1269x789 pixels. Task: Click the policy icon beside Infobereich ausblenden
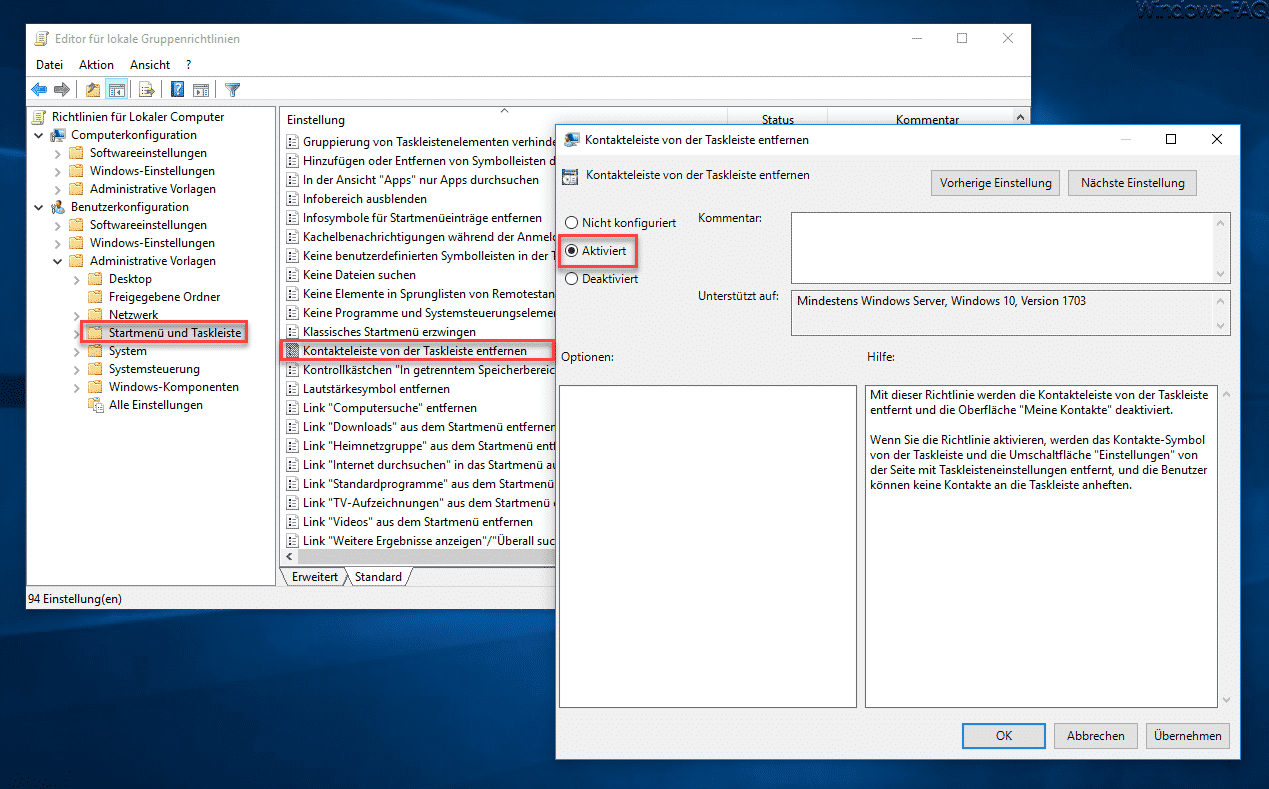293,199
